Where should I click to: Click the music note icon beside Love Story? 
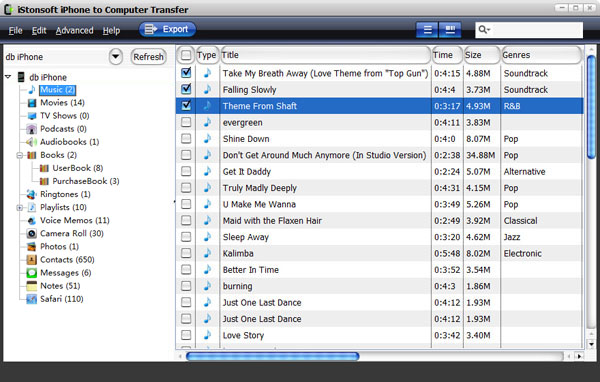207,335
